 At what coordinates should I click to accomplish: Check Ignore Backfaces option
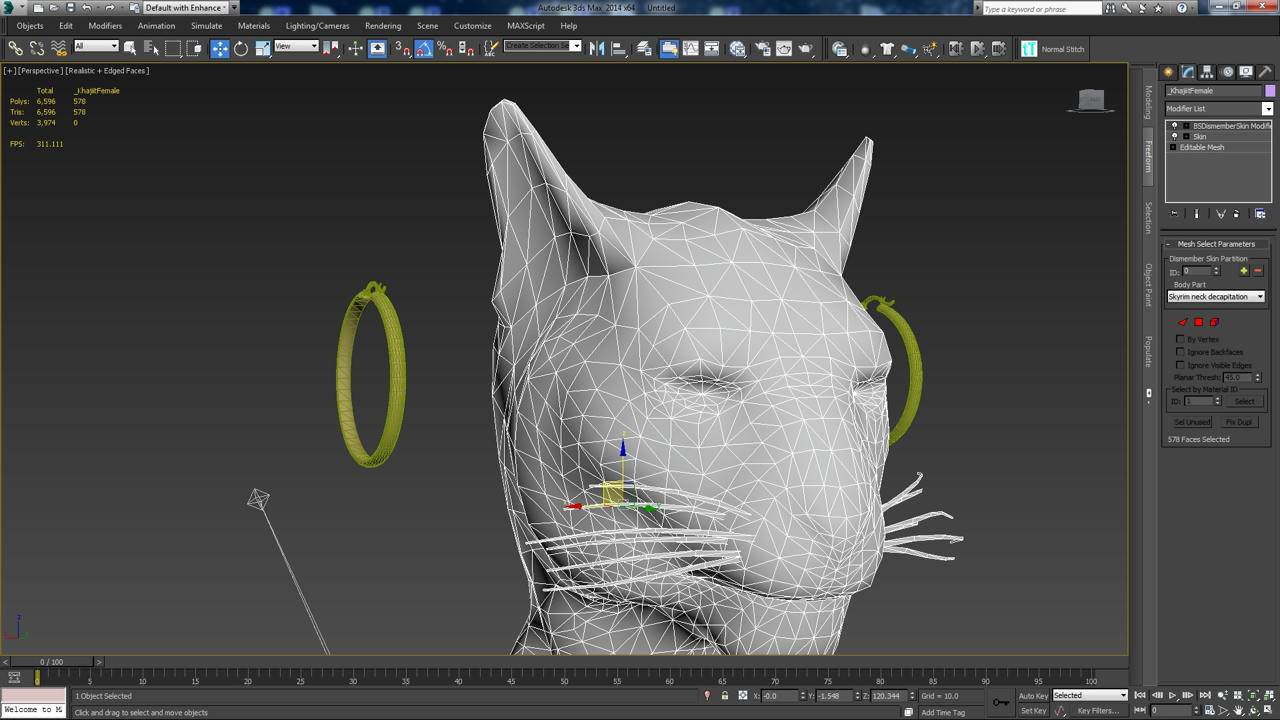[x=1180, y=352]
